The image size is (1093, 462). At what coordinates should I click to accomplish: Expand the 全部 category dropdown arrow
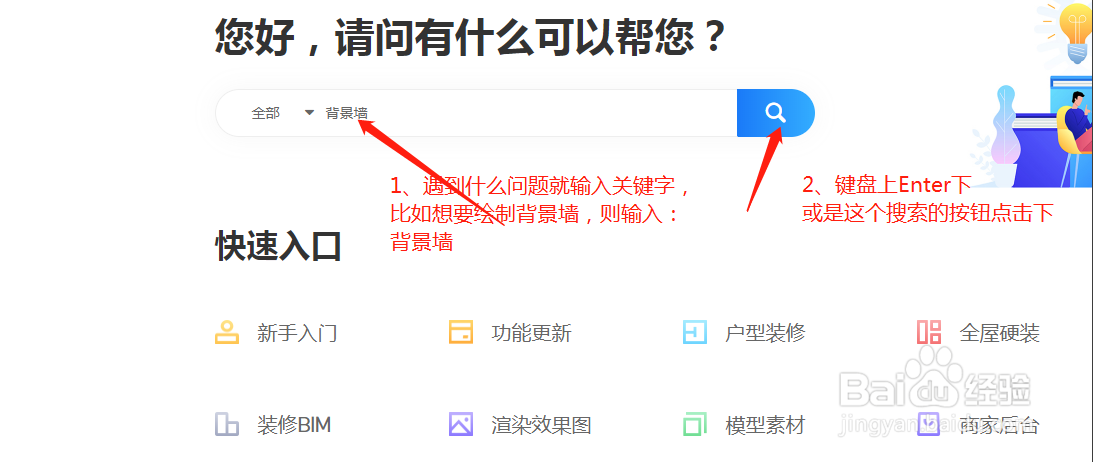tap(309, 113)
